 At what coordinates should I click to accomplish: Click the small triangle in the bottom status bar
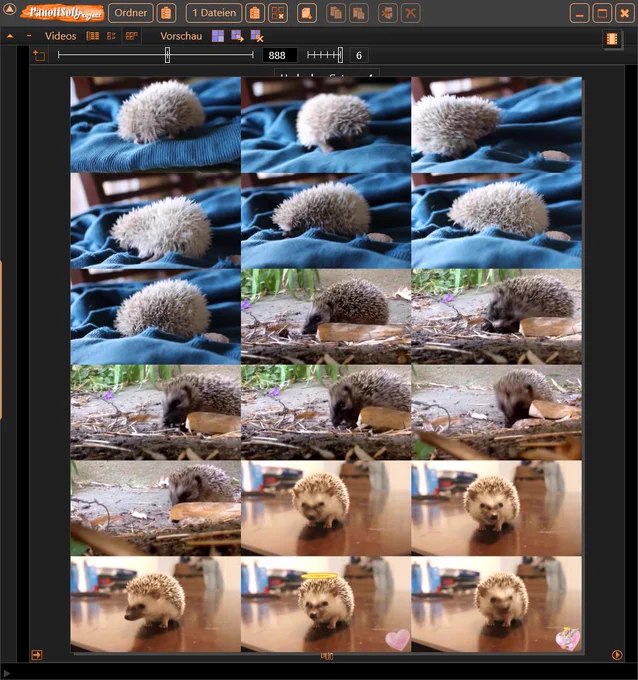pyautogui.click(x=7, y=673)
